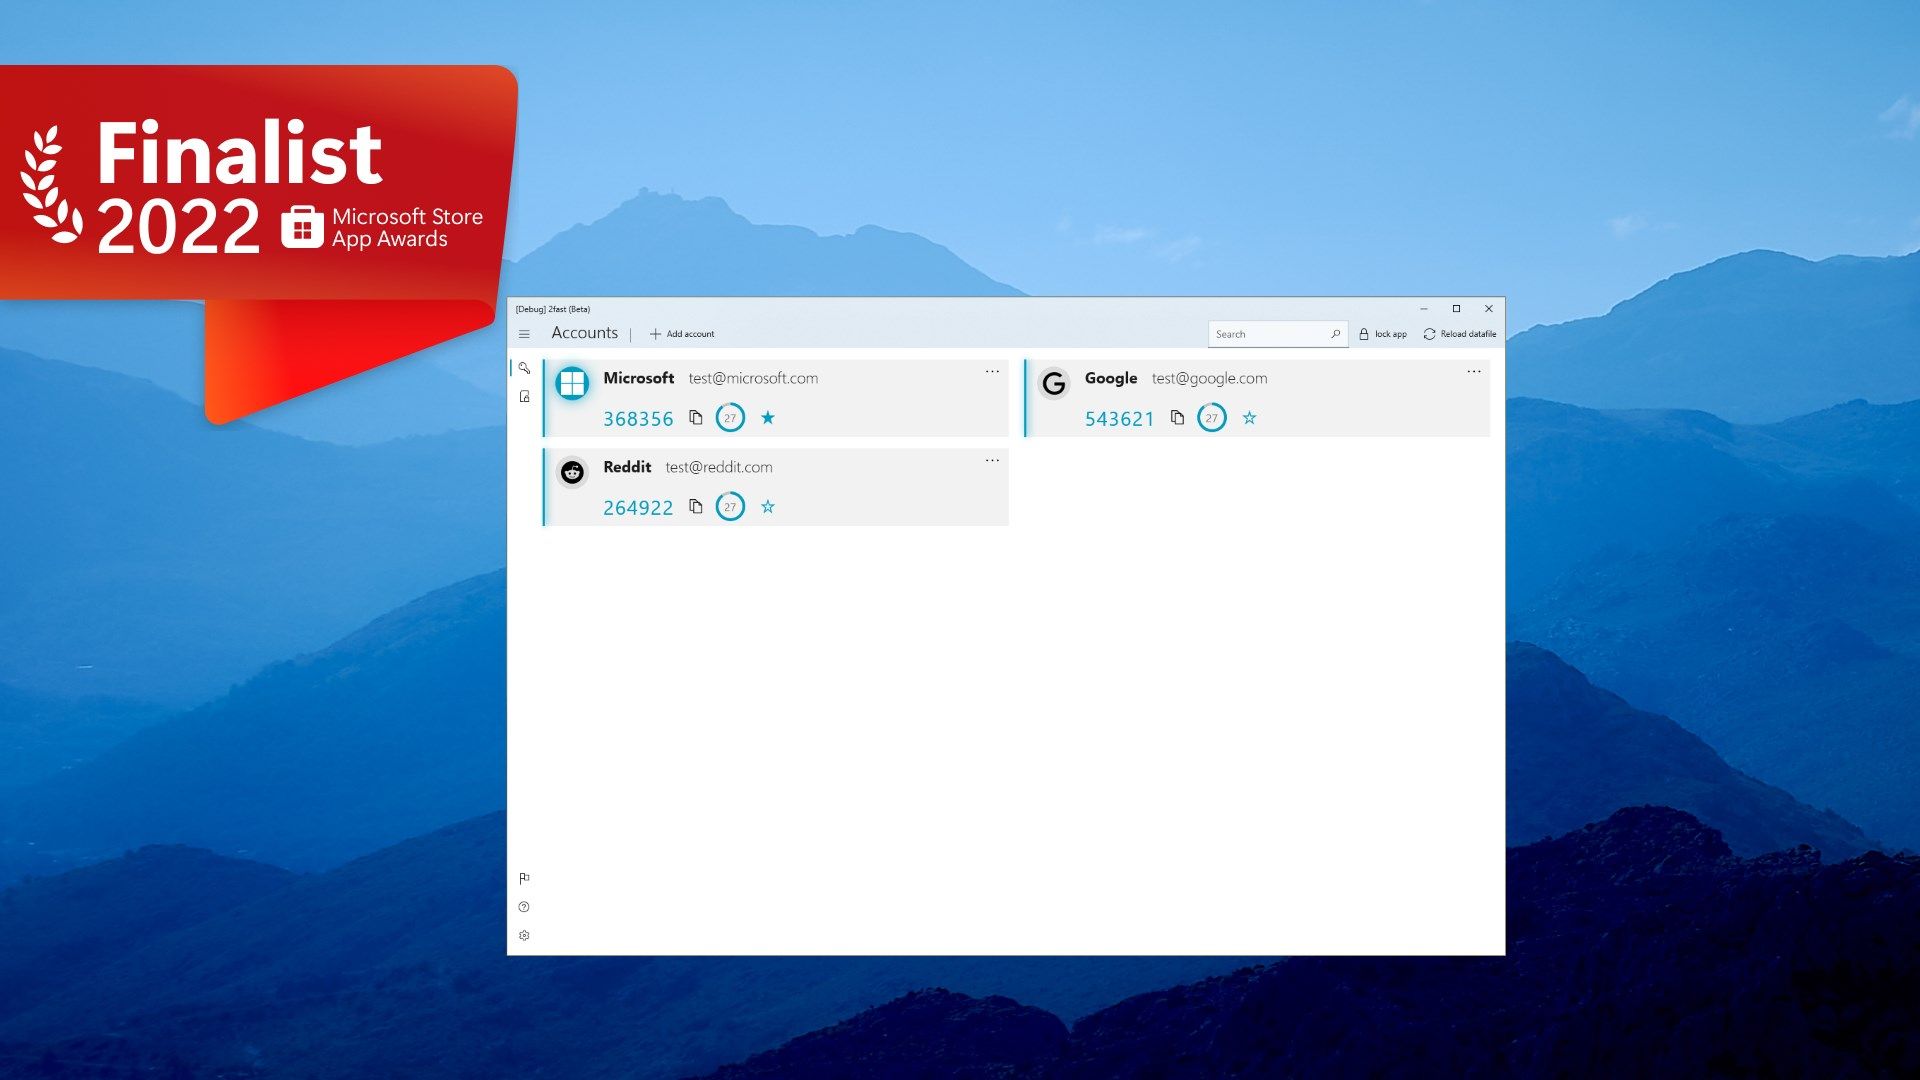This screenshot has width=1920, height=1080.
Task: Mark the Google account as favorite
Action: pyautogui.click(x=1250, y=418)
